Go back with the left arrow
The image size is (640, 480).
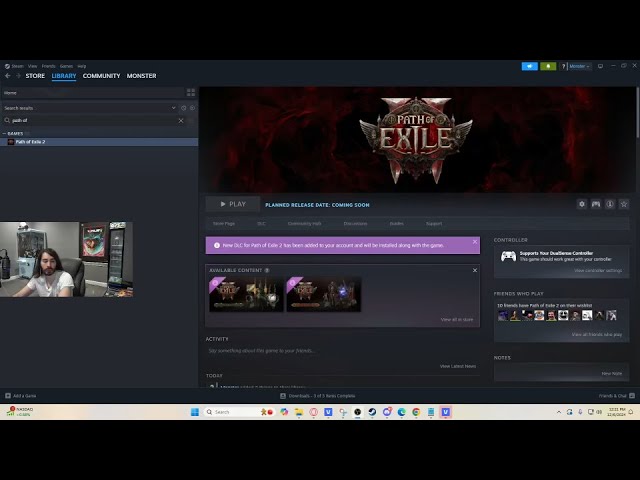[x=8, y=76]
